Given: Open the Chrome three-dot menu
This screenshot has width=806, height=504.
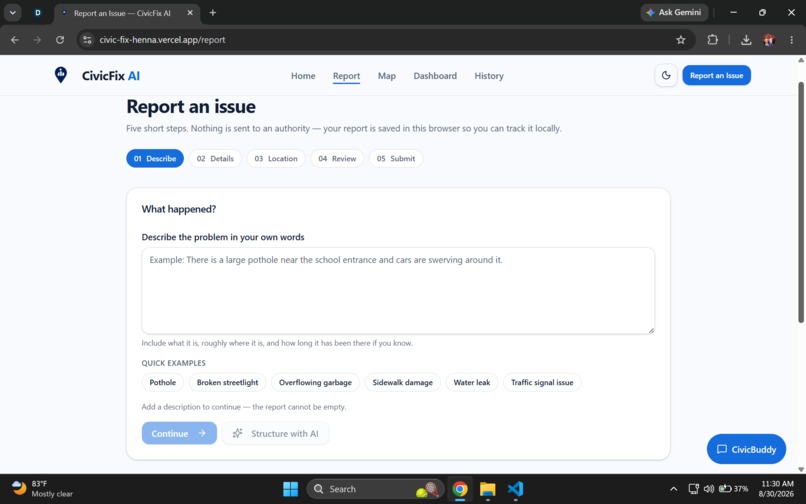Looking at the screenshot, I should (x=792, y=40).
